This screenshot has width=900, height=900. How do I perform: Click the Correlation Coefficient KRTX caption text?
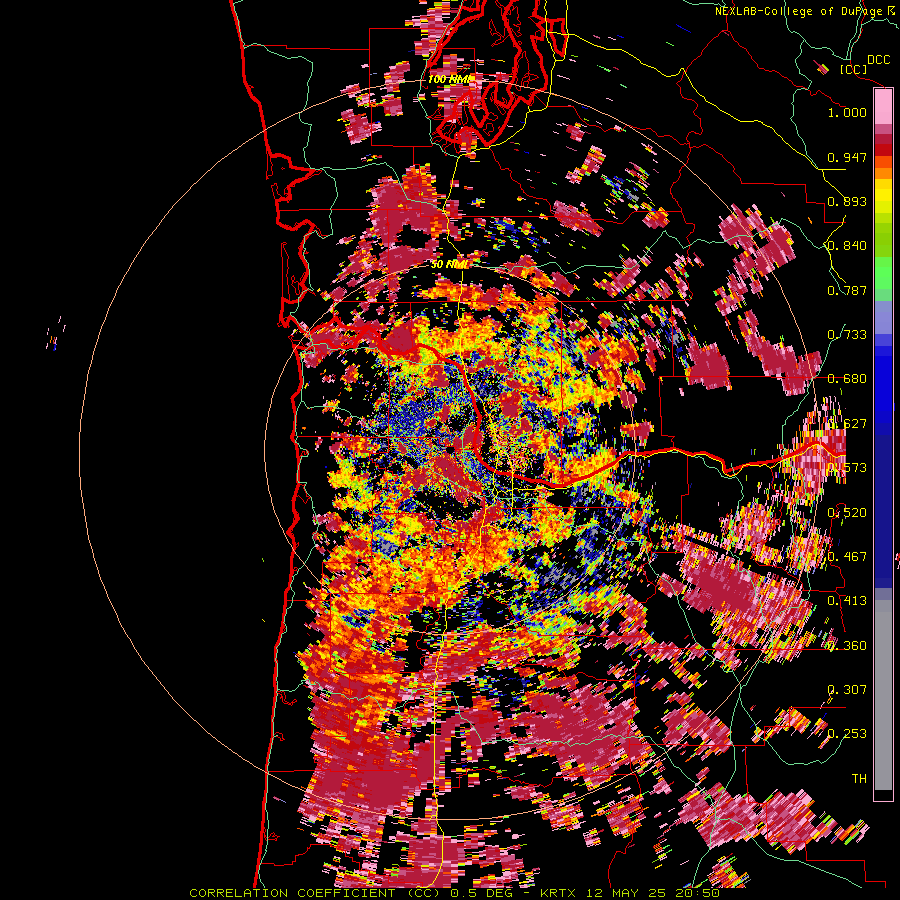454,893
